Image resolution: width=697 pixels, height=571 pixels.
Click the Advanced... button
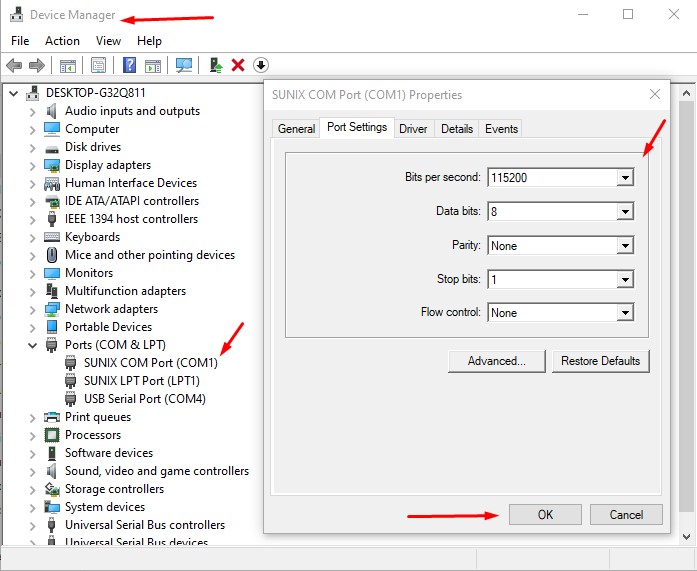(x=496, y=361)
